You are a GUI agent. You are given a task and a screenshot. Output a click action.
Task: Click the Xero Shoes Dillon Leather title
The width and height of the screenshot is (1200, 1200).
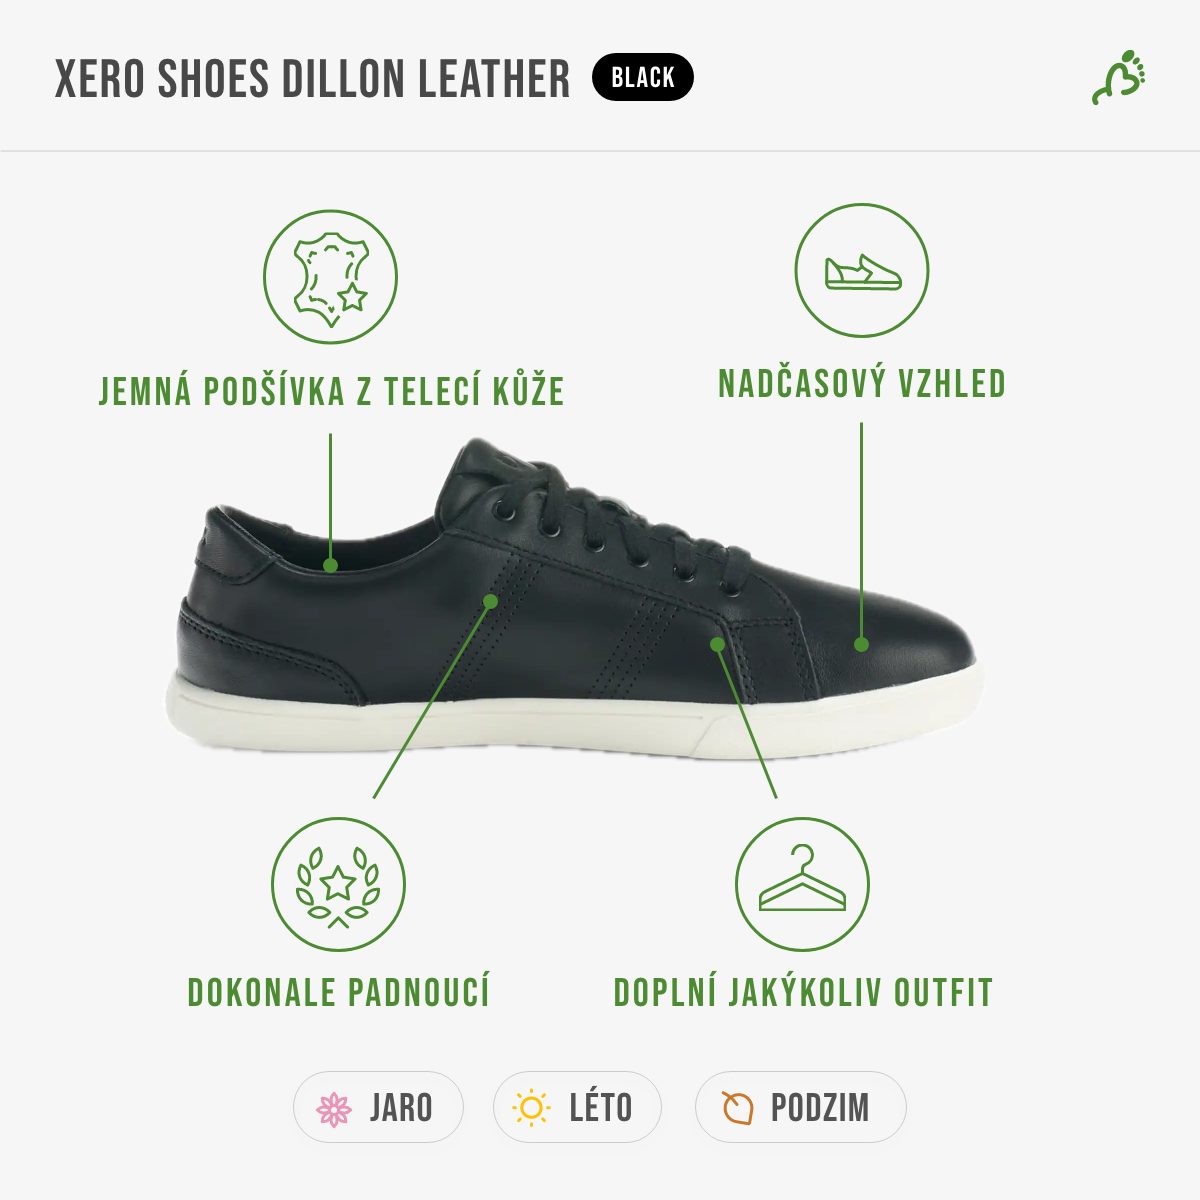[x=312, y=78]
